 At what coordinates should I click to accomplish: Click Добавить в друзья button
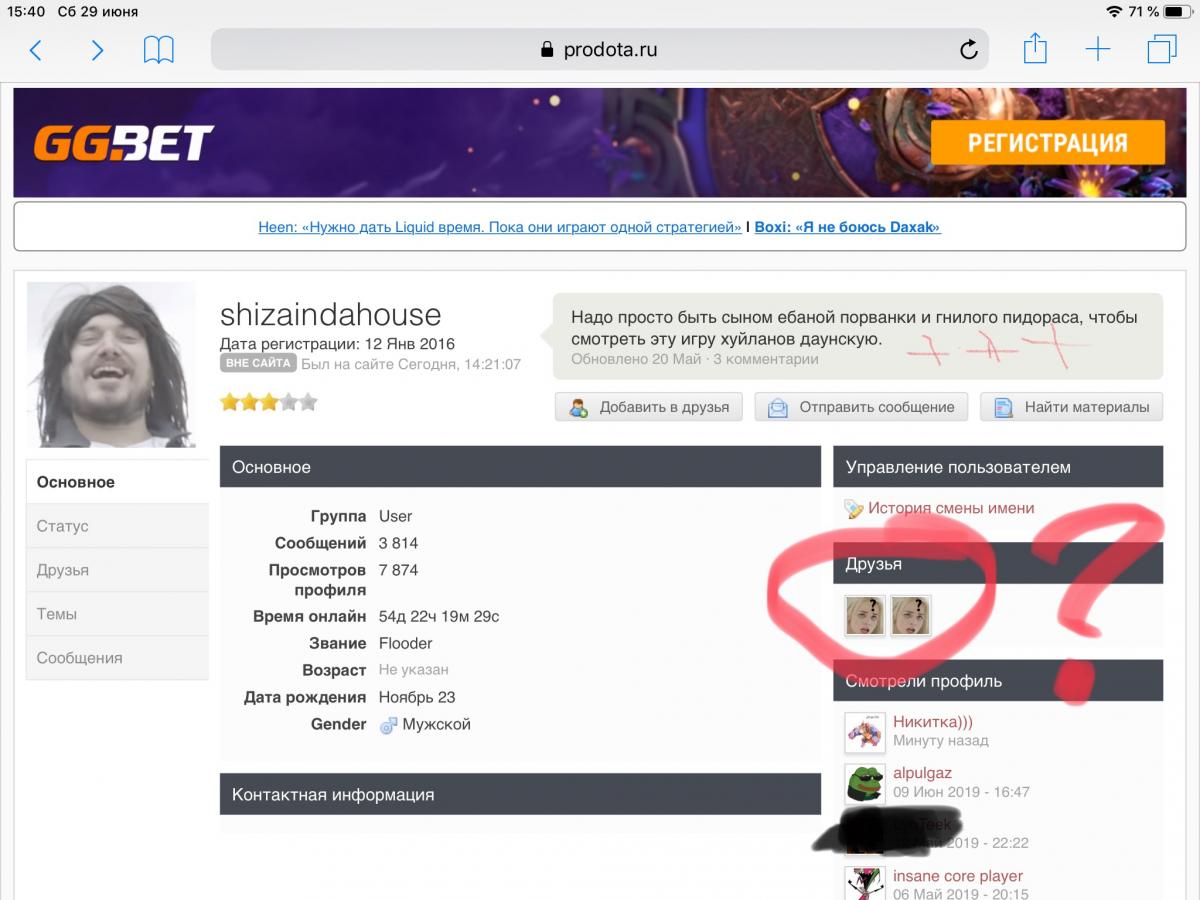tap(649, 407)
